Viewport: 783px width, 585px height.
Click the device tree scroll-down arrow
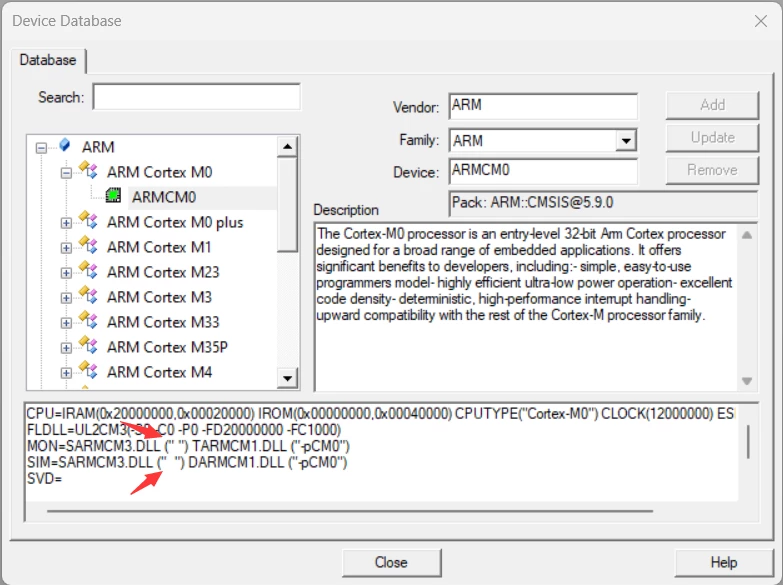pyautogui.click(x=287, y=378)
